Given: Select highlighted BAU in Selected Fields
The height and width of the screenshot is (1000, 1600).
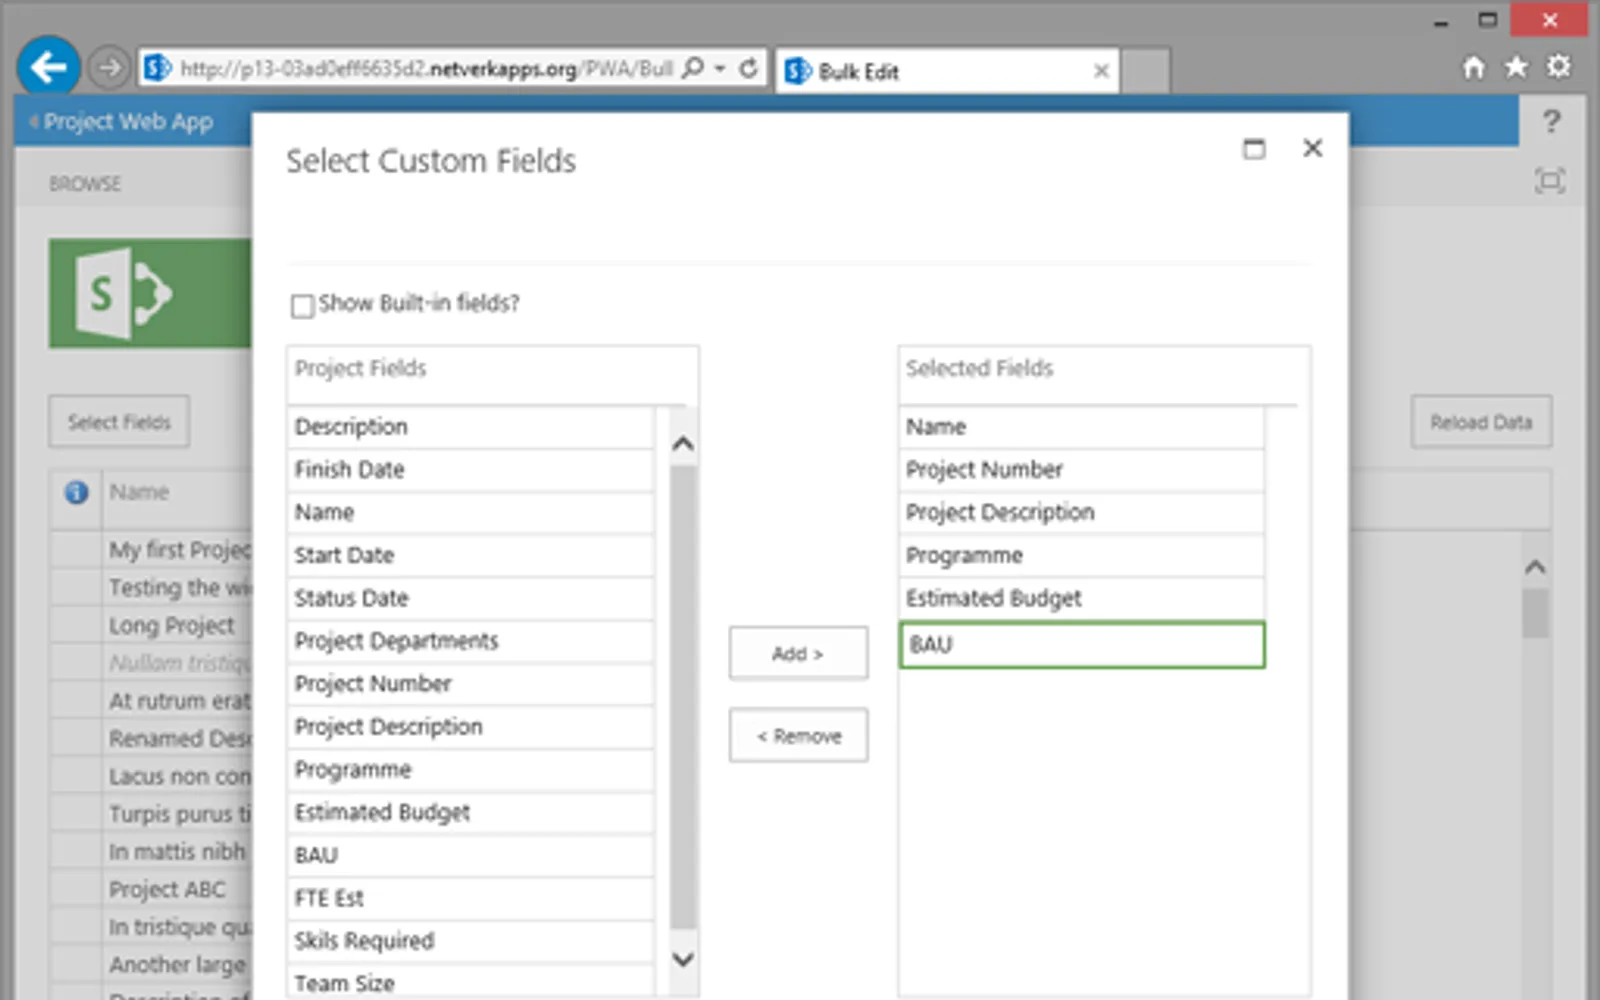Looking at the screenshot, I should [1082, 645].
